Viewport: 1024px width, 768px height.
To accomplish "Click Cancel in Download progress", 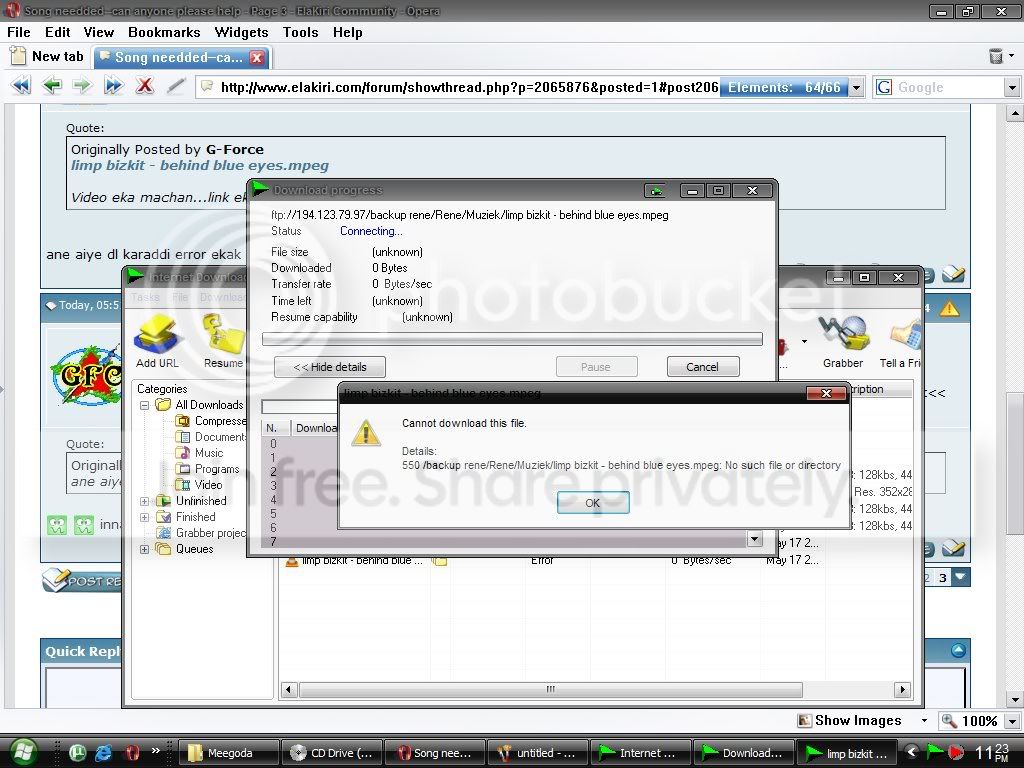I will click(x=703, y=367).
